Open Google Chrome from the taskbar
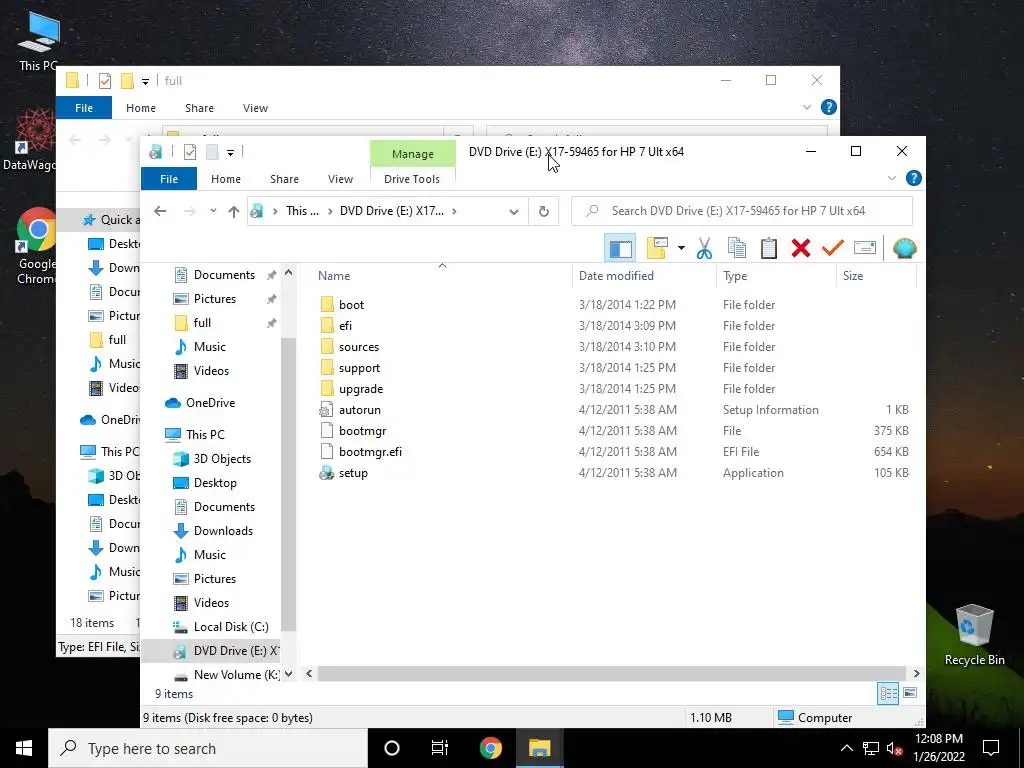Image resolution: width=1024 pixels, height=768 pixels. pos(490,748)
